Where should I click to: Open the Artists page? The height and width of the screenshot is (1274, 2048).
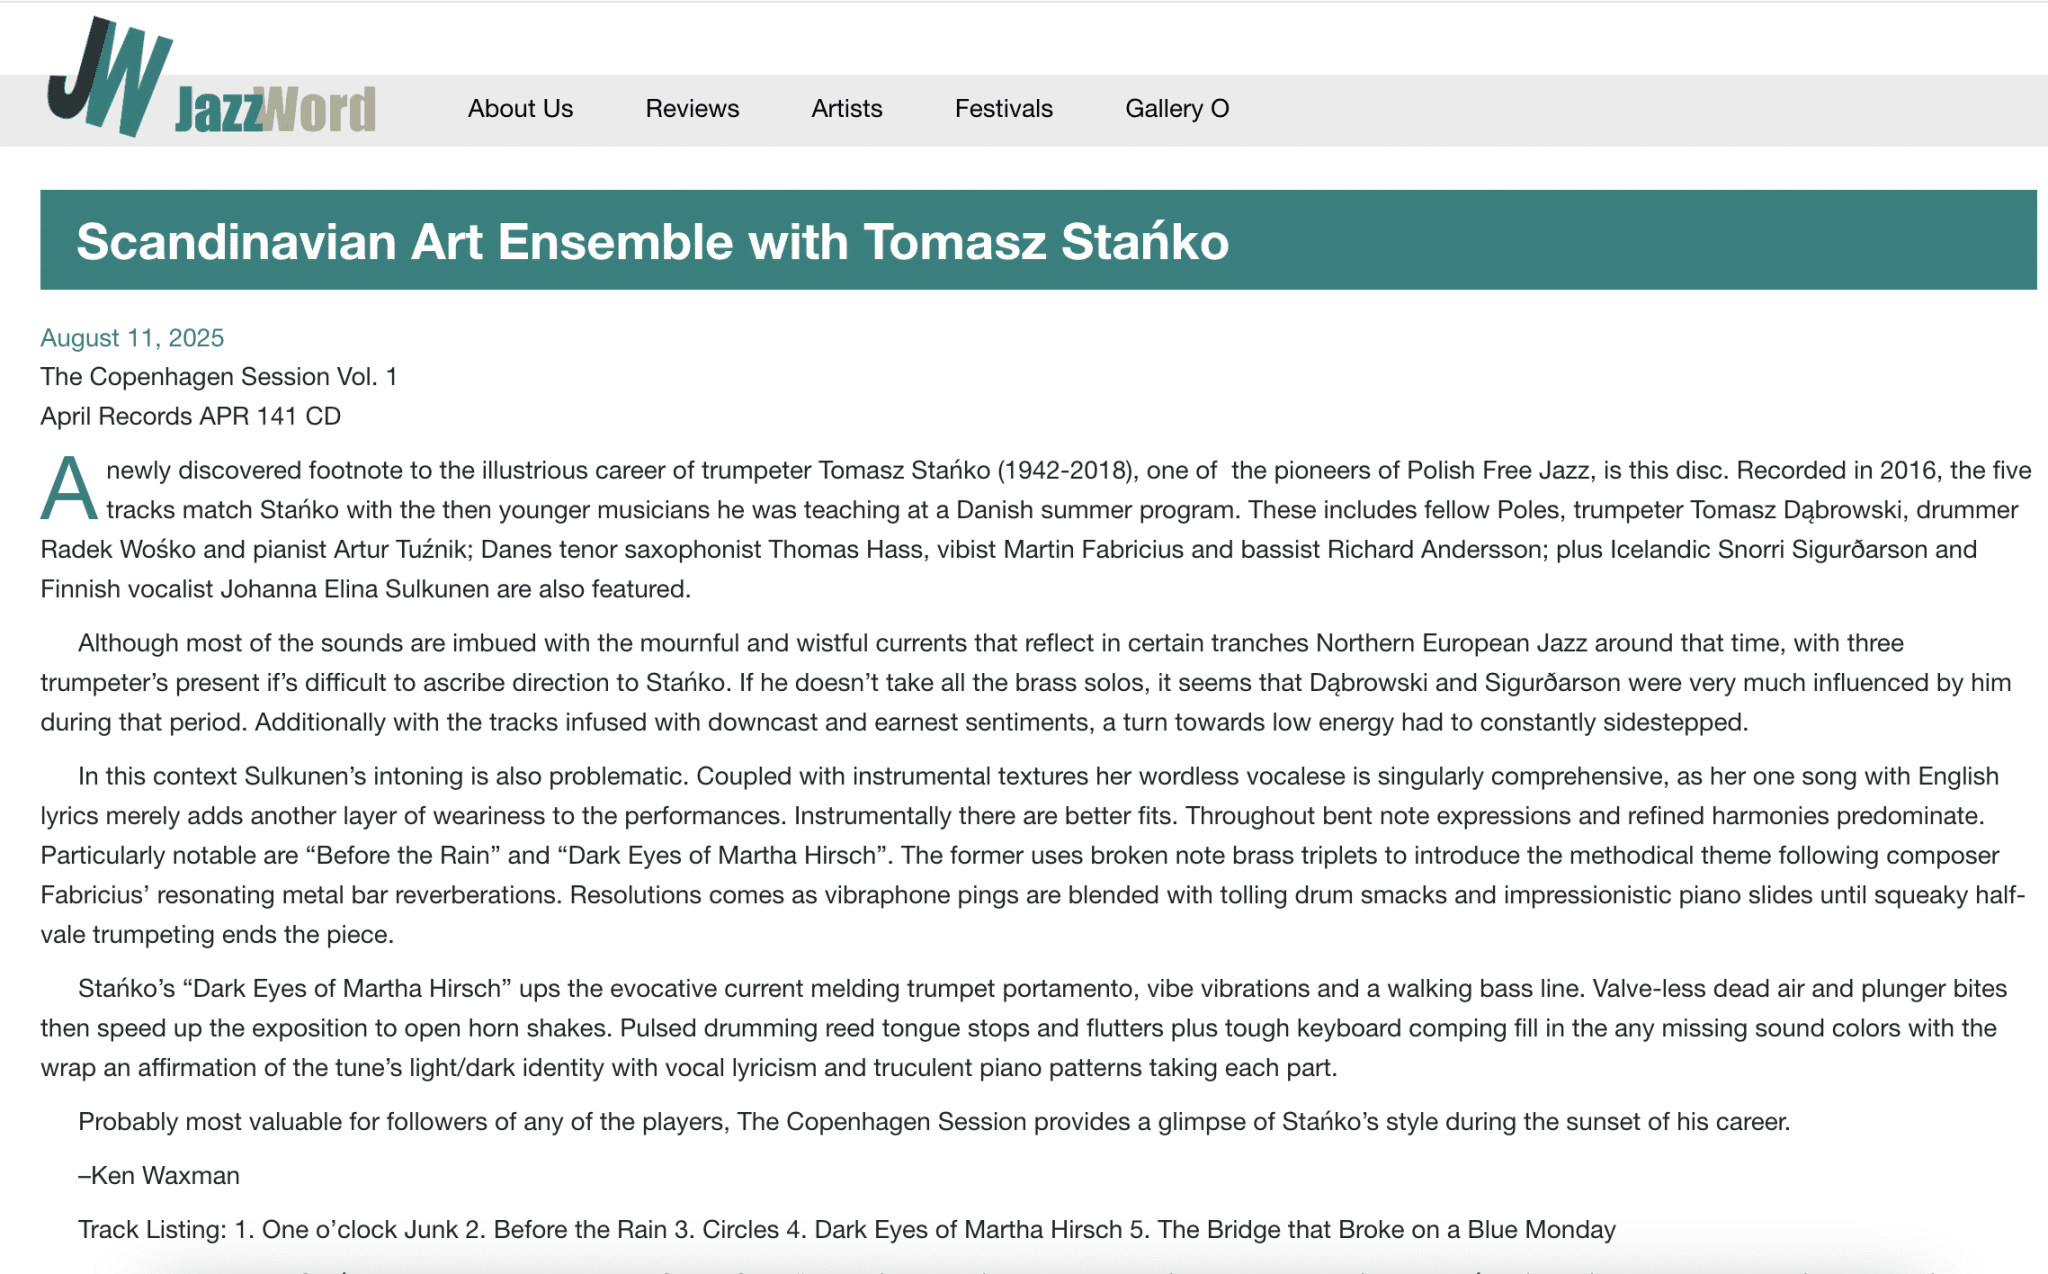coord(847,108)
